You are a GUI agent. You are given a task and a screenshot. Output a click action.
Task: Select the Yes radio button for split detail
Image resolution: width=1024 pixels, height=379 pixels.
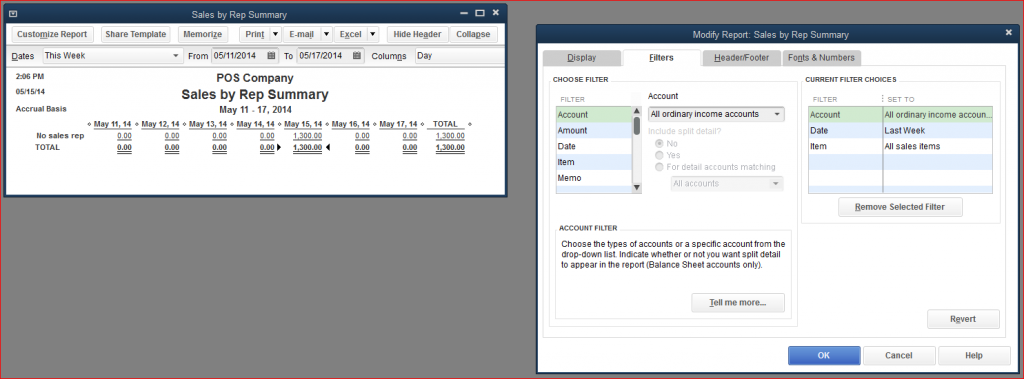(x=659, y=155)
